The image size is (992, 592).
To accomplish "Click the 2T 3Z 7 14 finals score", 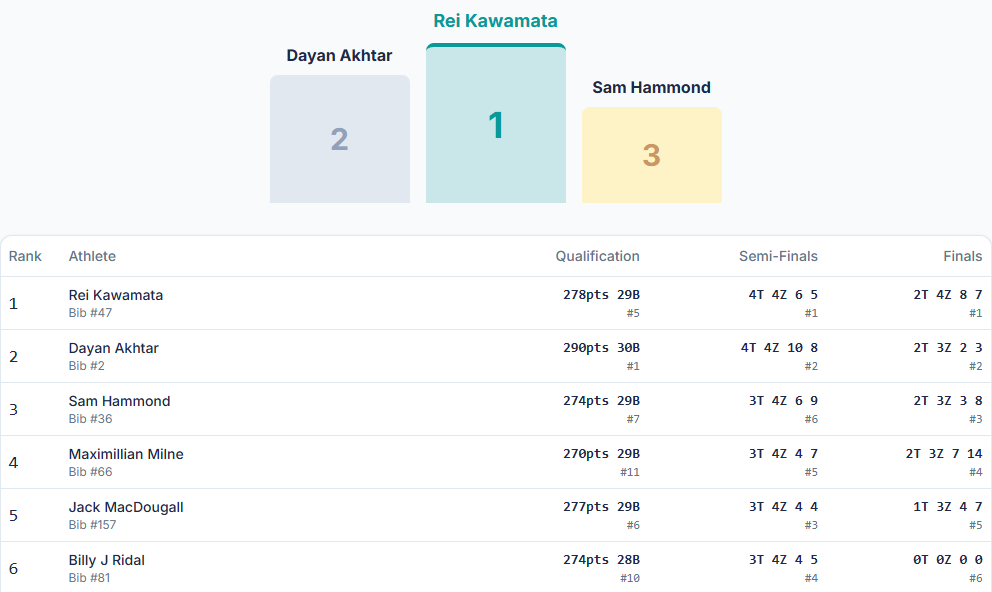I will tap(944, 454).
